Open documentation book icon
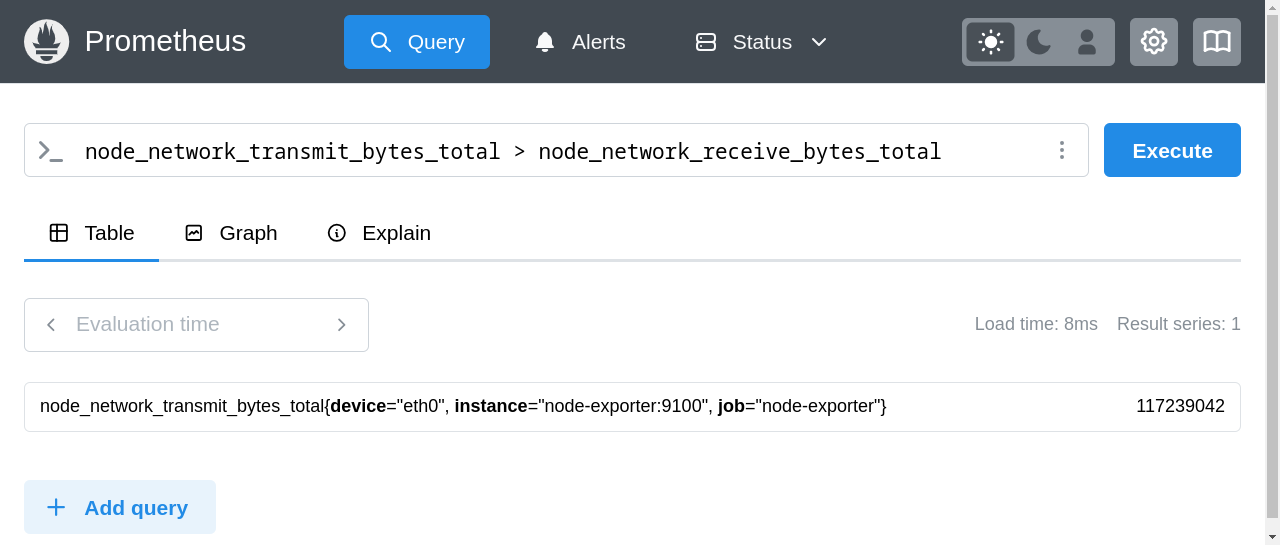Screen dimensions: 1280x545 coord(1217,42)
